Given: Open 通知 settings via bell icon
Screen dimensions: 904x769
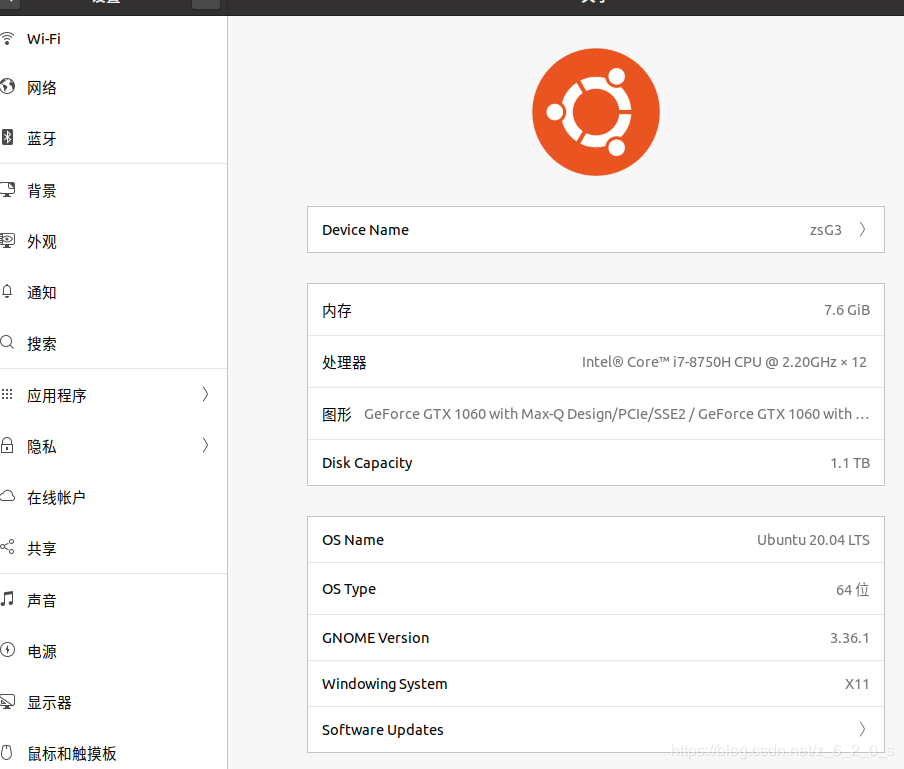Looking at the screenshot, I should coord(17,292).
